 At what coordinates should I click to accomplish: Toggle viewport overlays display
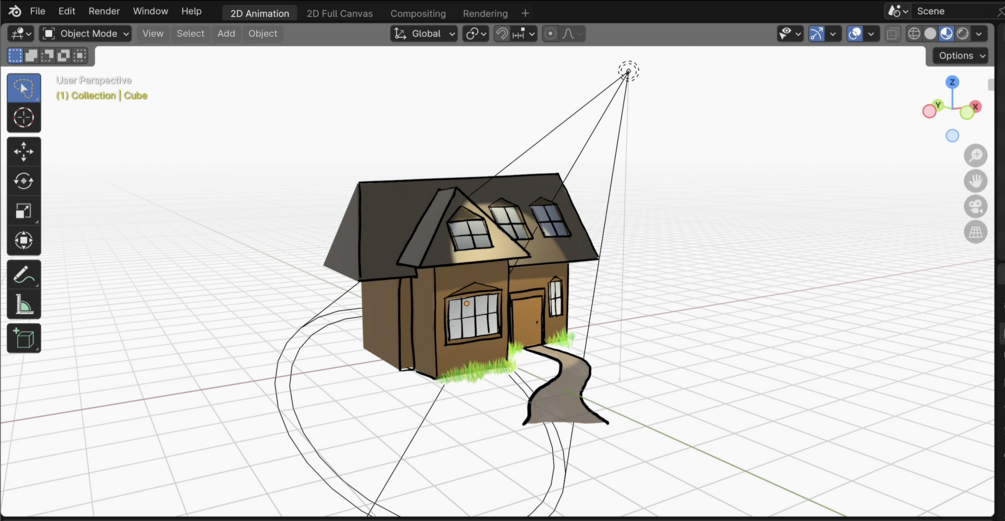coord(854,33)
